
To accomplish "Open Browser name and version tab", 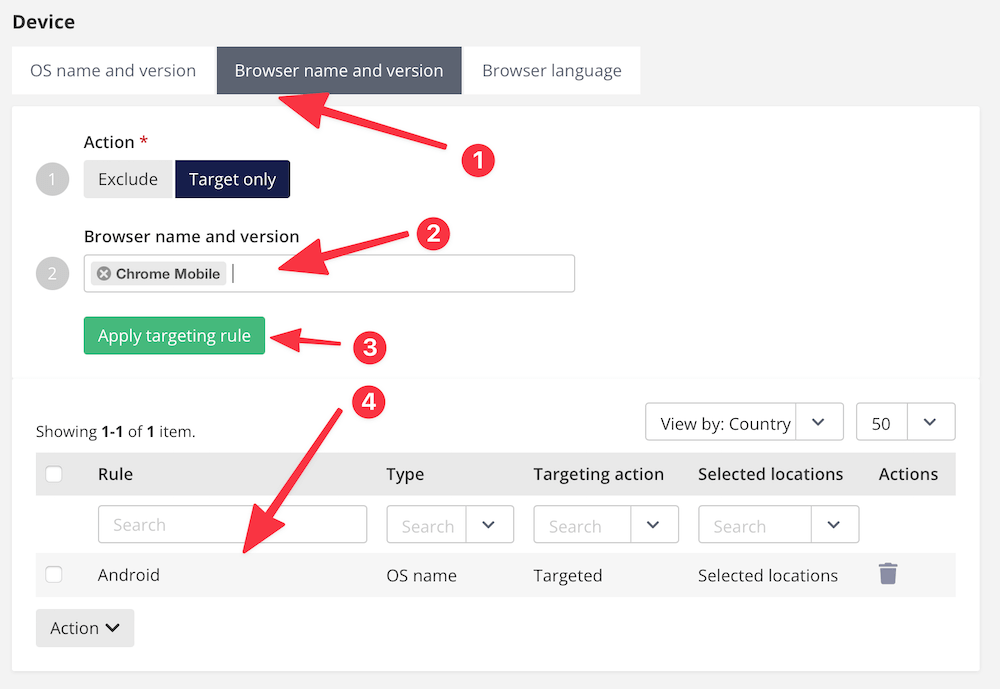I will click(x=339, y=70).
